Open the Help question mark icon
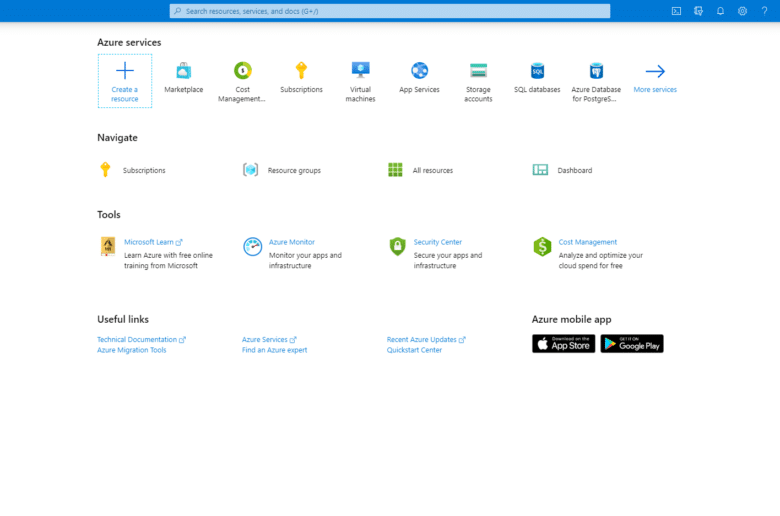This screenshot has width=780, height=516. point(764,11)
